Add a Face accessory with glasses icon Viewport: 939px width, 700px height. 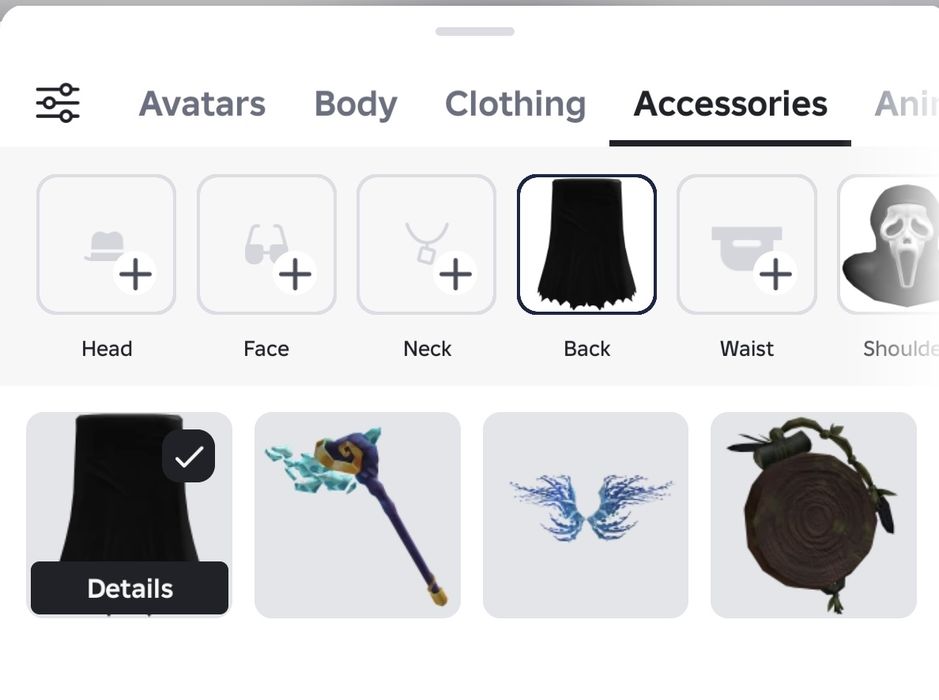tap(266, 244)
